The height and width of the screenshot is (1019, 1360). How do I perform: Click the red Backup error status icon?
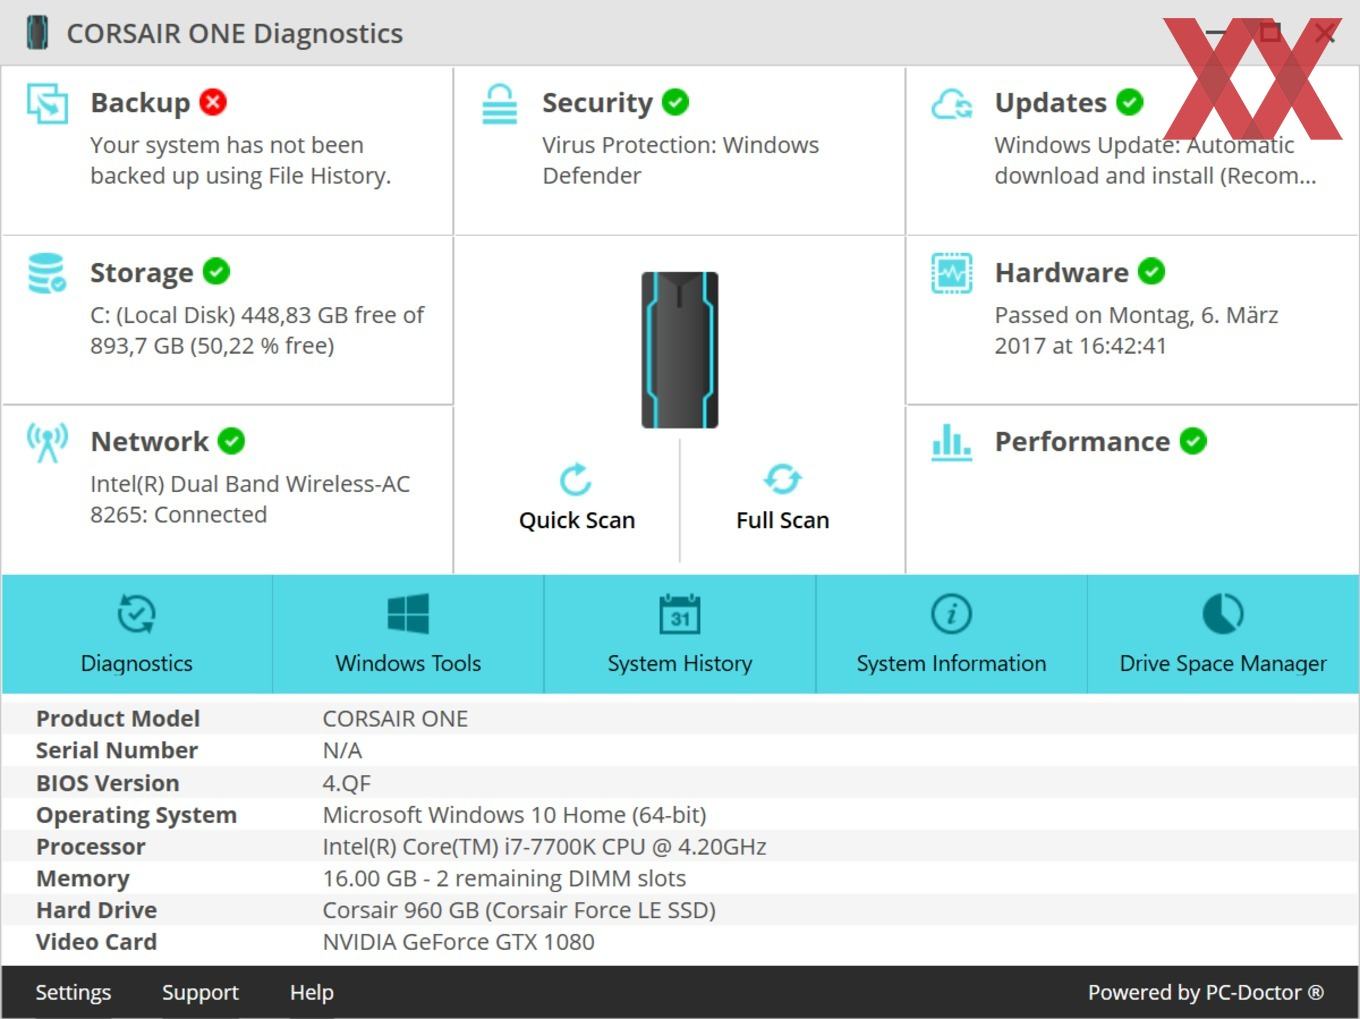(x=213, y=102)
